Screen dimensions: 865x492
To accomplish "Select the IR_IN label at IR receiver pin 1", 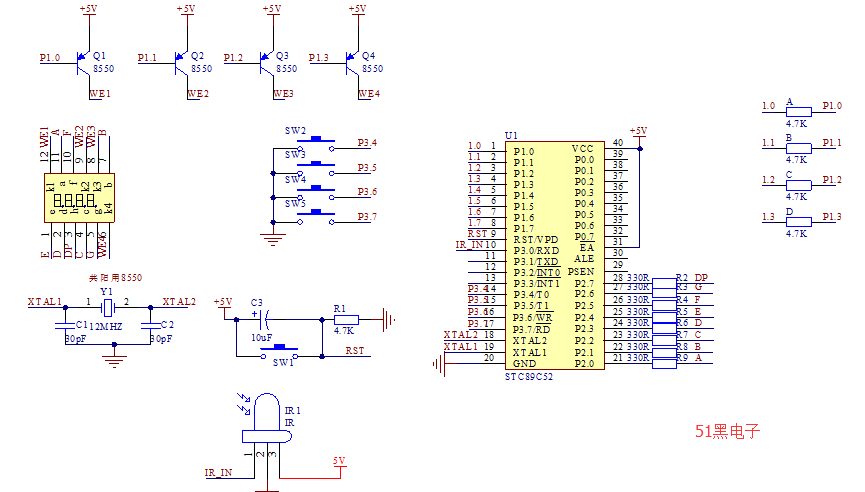I will point(218,473).
